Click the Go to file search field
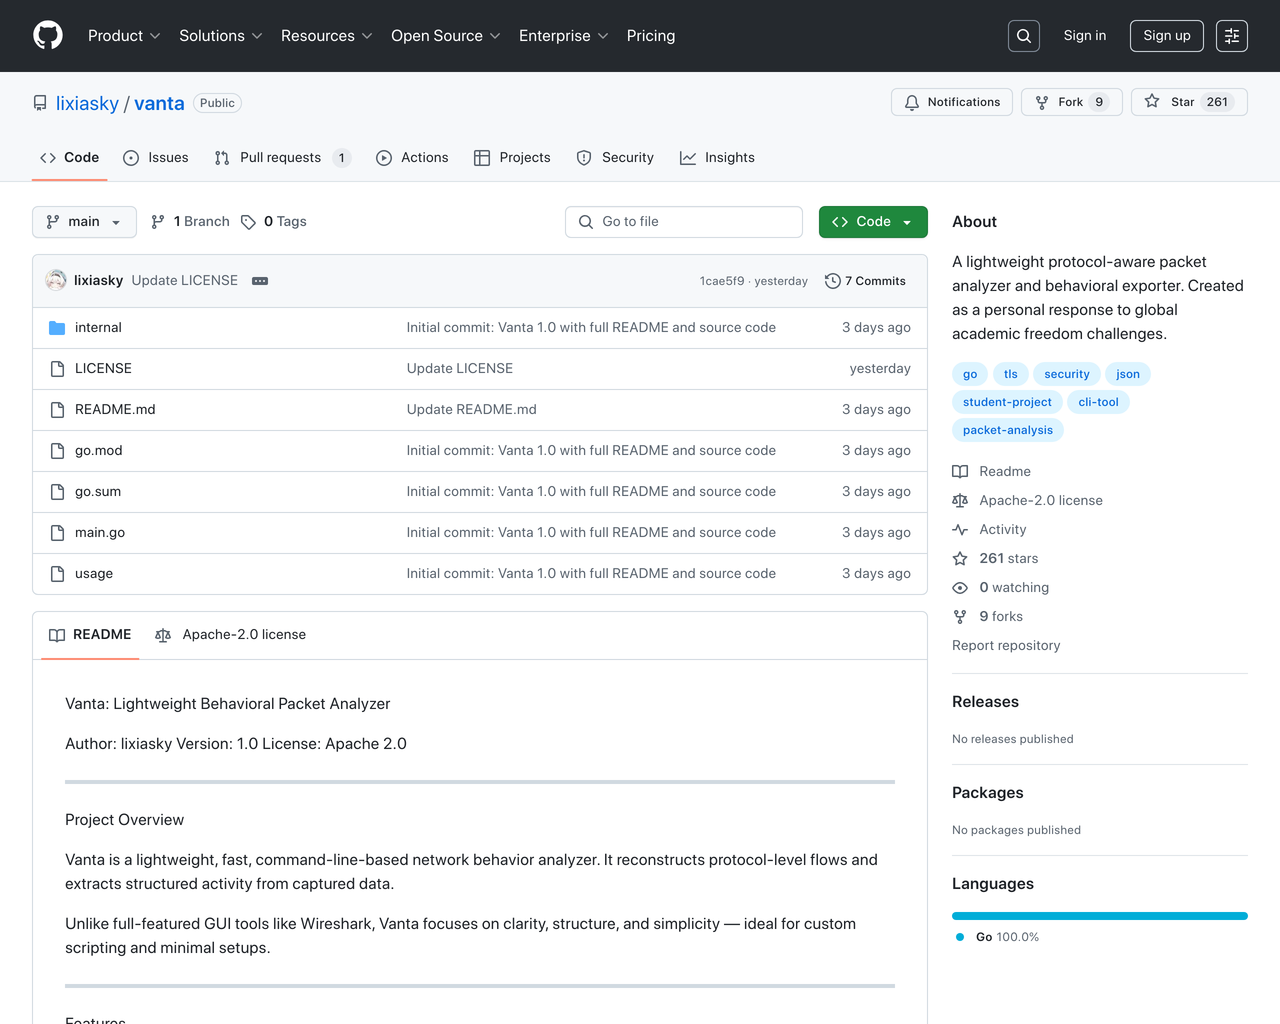 tap(684, 222)
